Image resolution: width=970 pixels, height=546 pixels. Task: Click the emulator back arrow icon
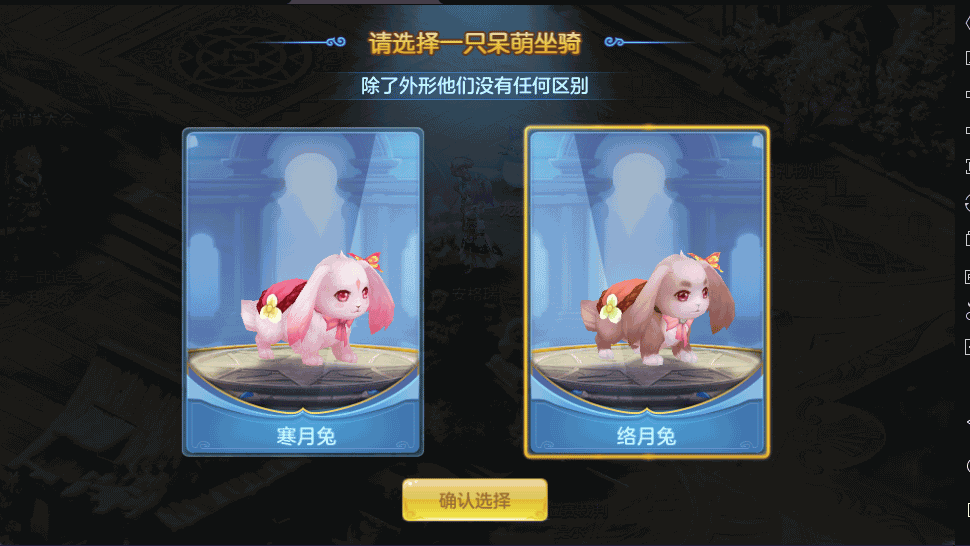967,422
